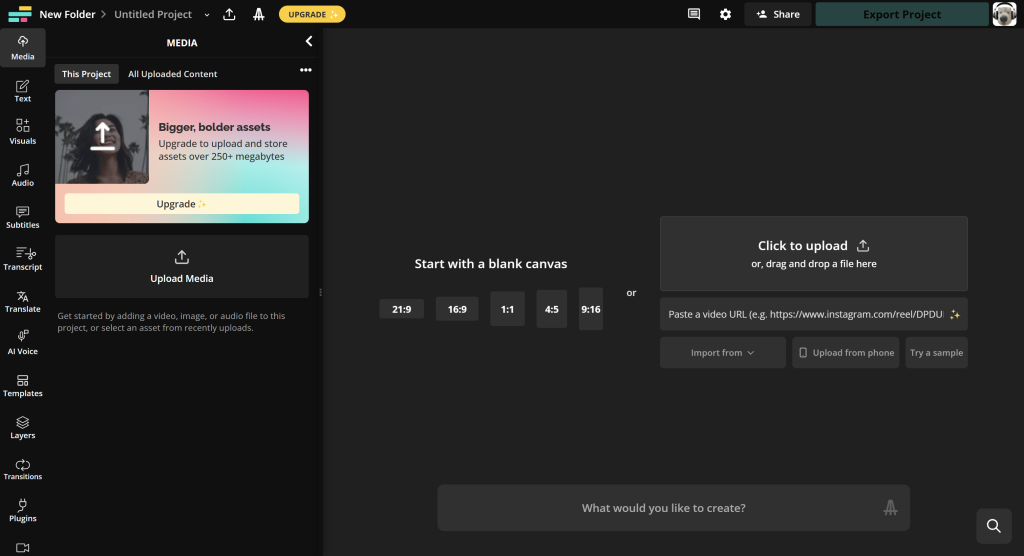Select the This Project tab
Viewport: 1024px width, 556px height.
click(86, 74)
